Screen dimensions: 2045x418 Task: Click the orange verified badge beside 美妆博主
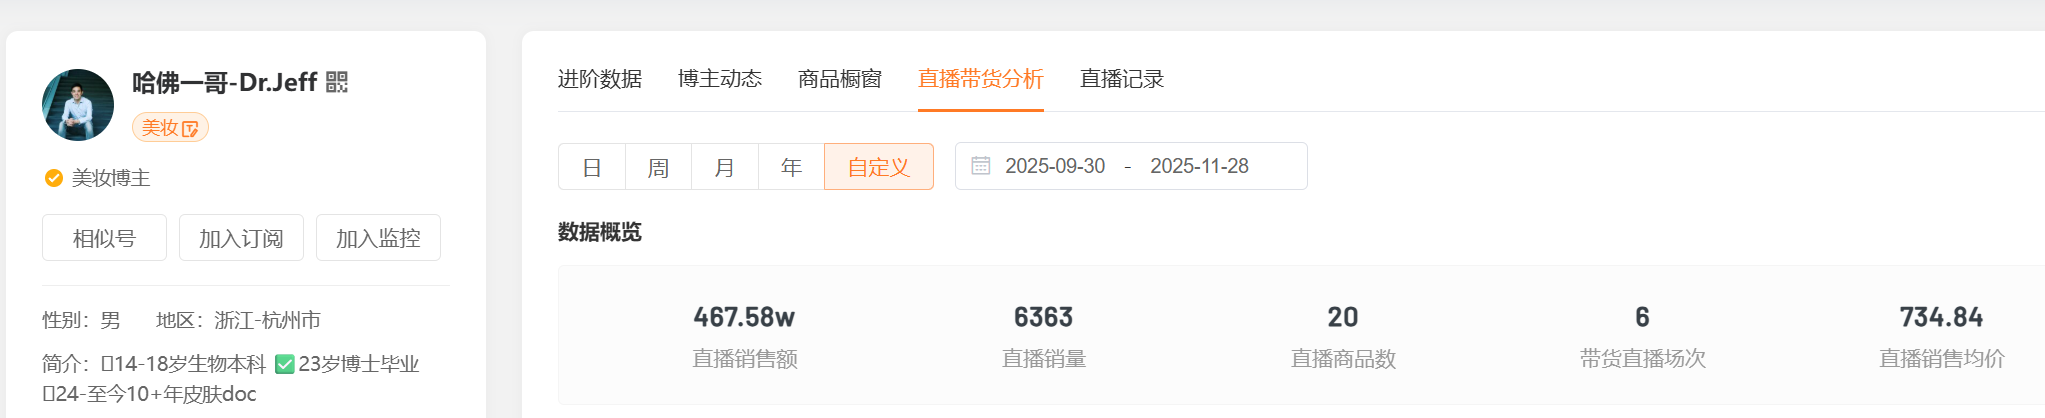click(54, 178)
